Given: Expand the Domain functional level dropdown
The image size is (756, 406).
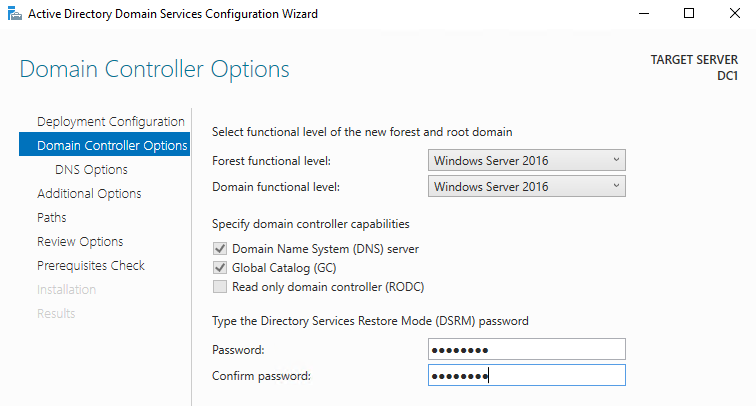Looking at the screenshot, I should point(526,186).
